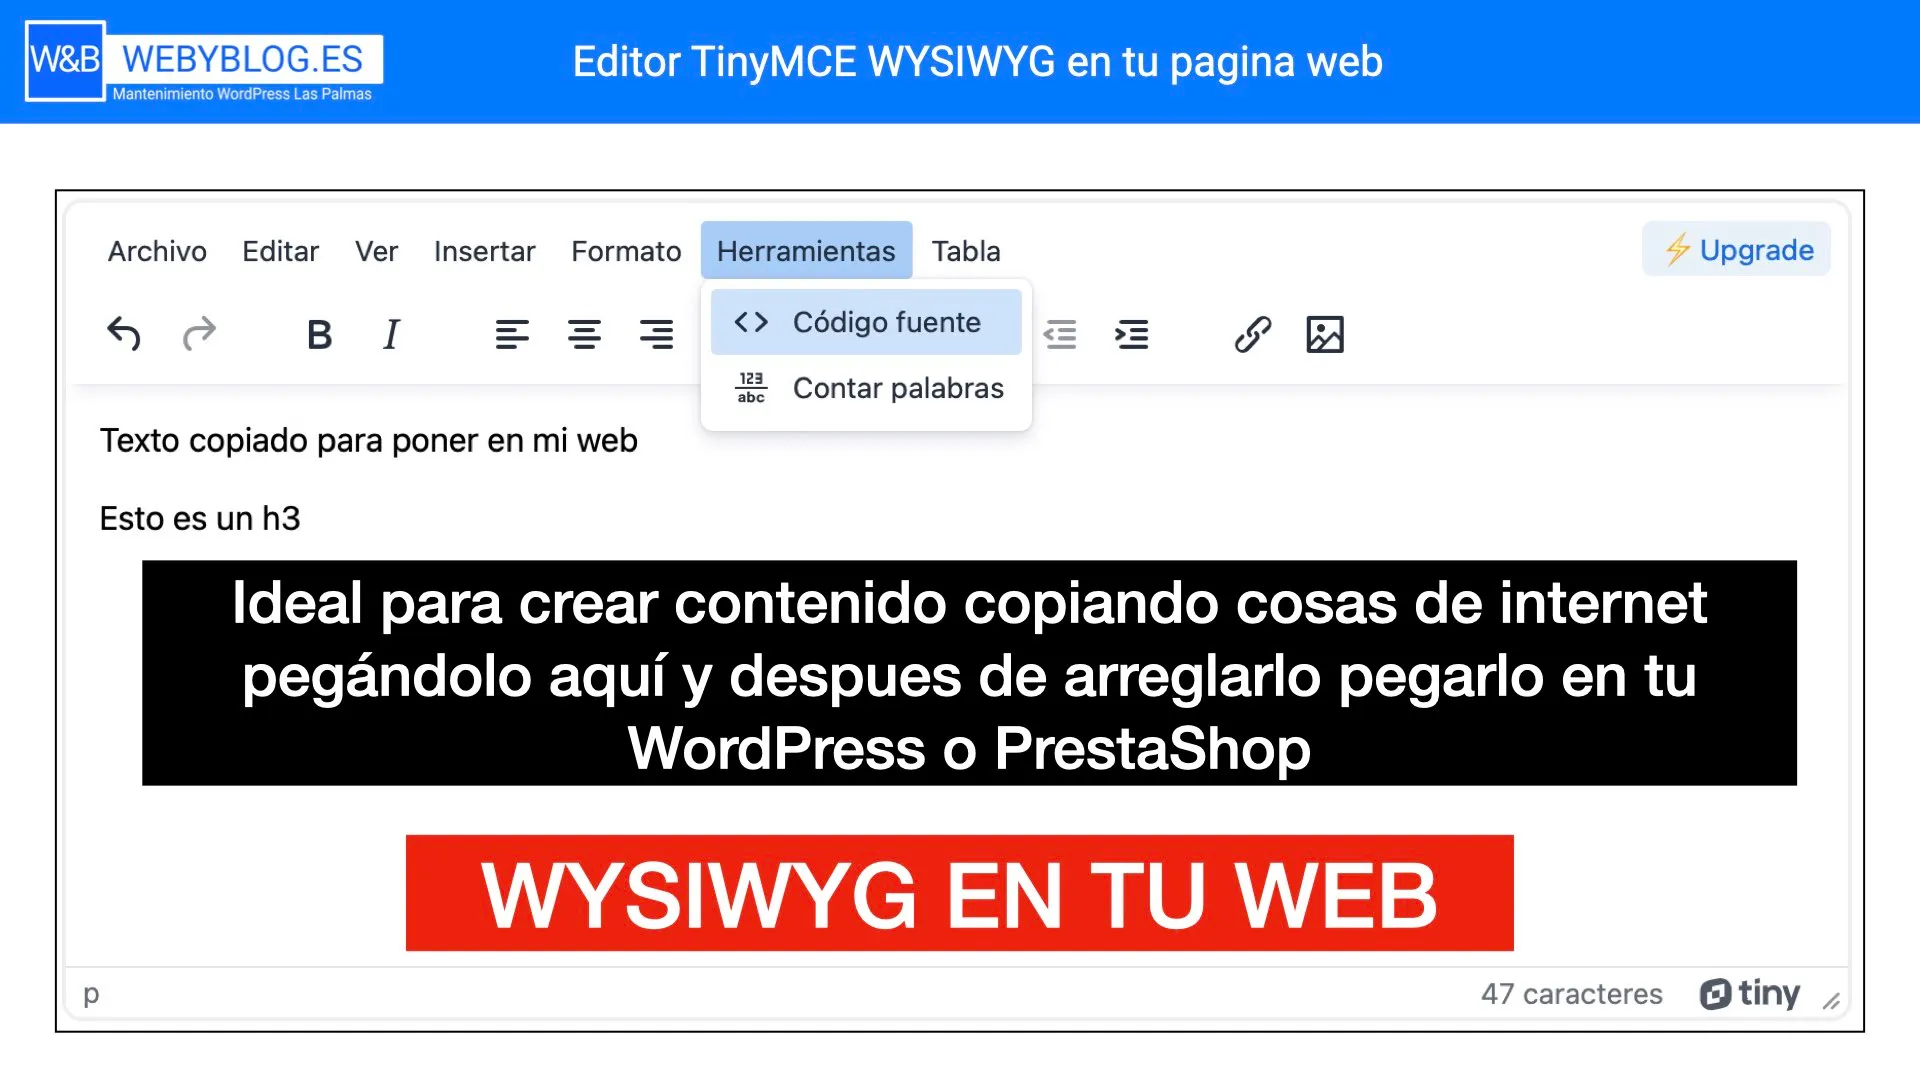Select Contar palabras menu entry
Viewport: 1920px width, 1080px height.
coord(866,388)
